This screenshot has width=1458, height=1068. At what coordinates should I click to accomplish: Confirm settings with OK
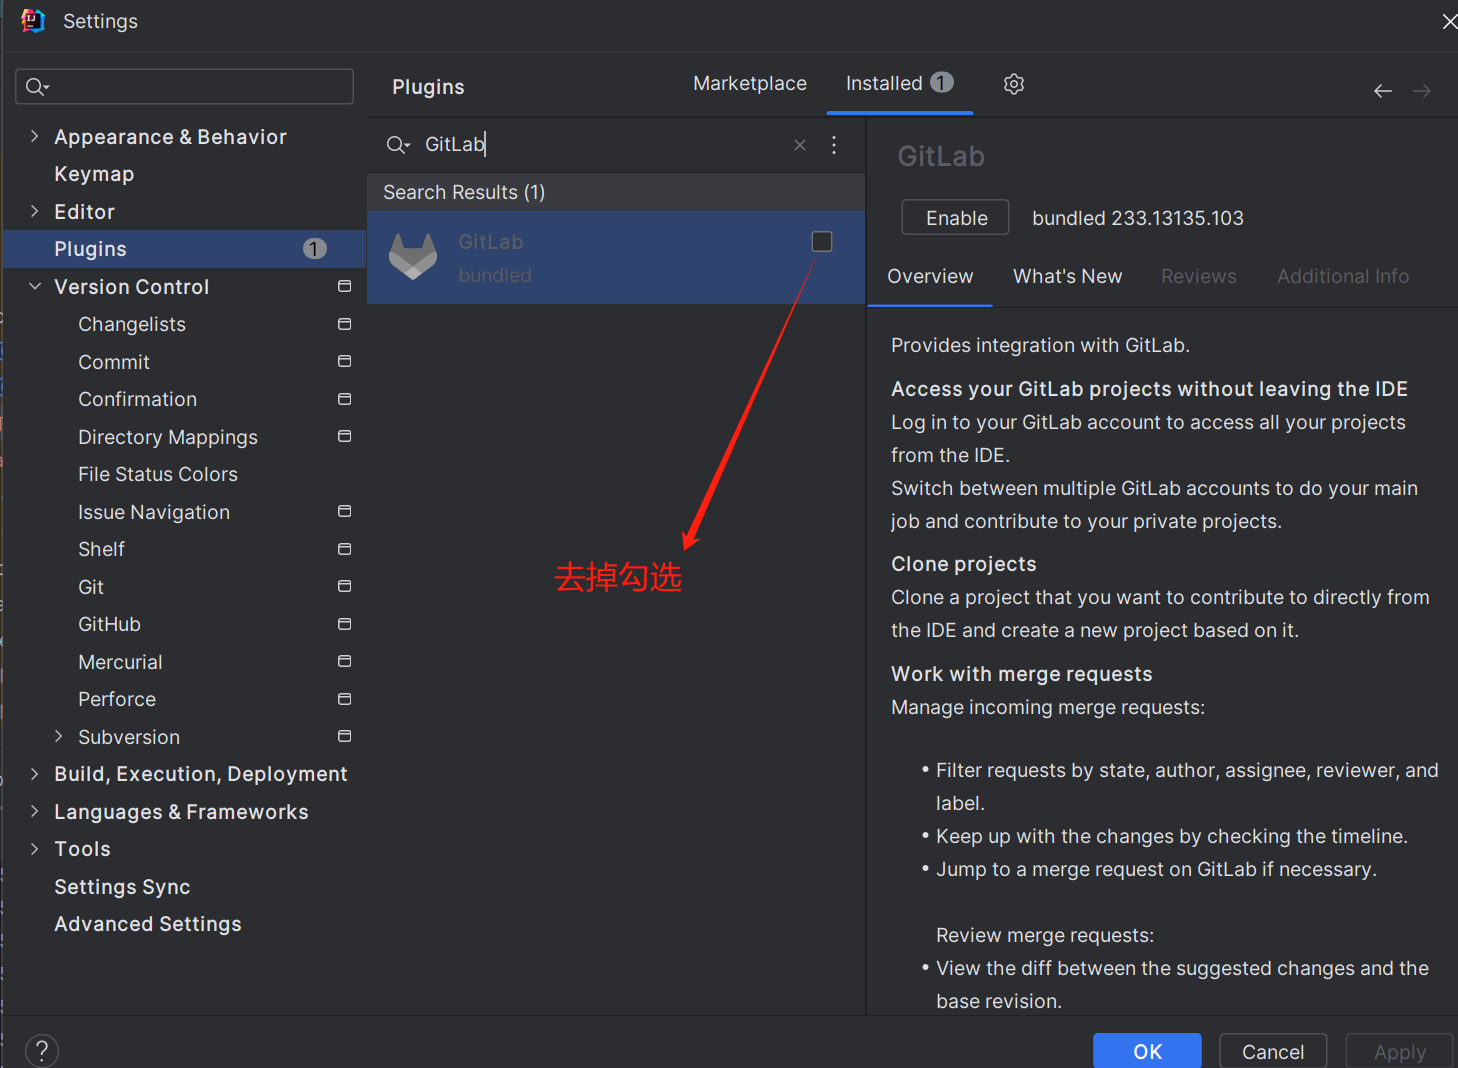coord(1147,1051)
